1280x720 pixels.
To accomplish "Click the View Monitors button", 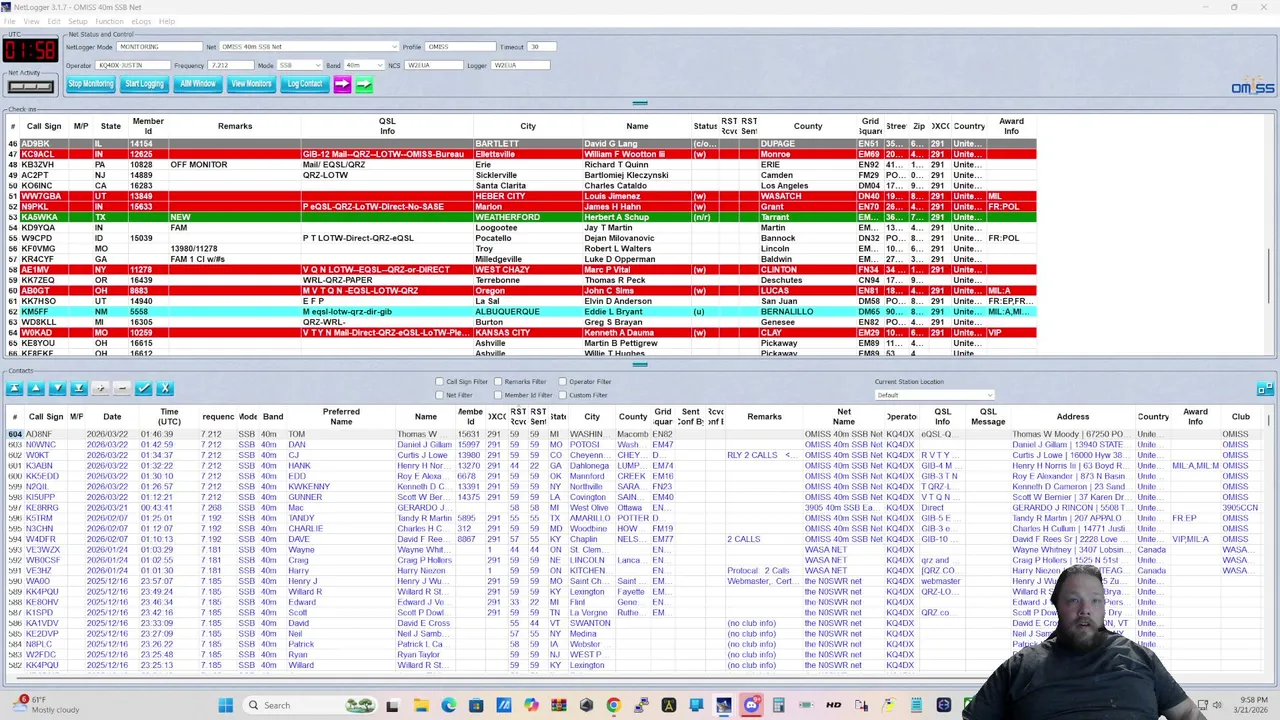I will click(x=251, y=84).
